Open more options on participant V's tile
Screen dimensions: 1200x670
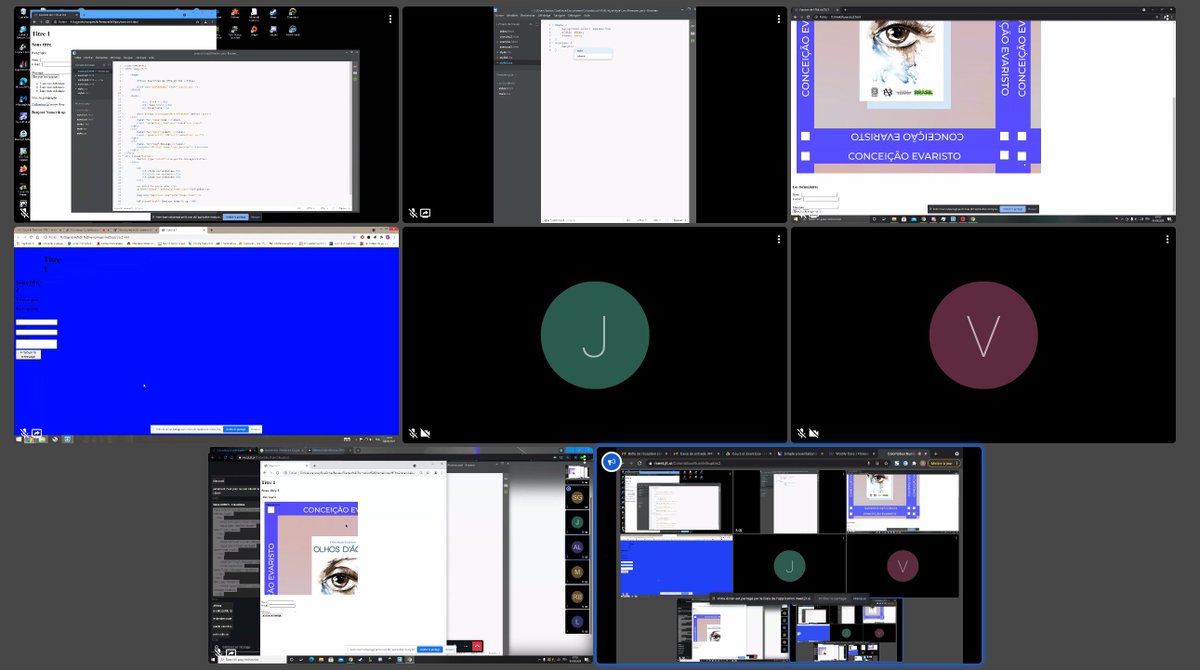coord(1167,239)
